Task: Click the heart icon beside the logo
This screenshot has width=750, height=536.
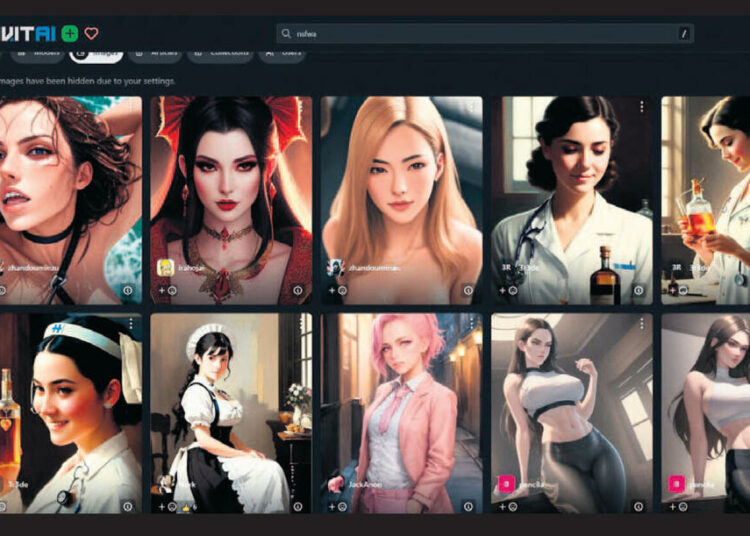Action: click(91, 33)
